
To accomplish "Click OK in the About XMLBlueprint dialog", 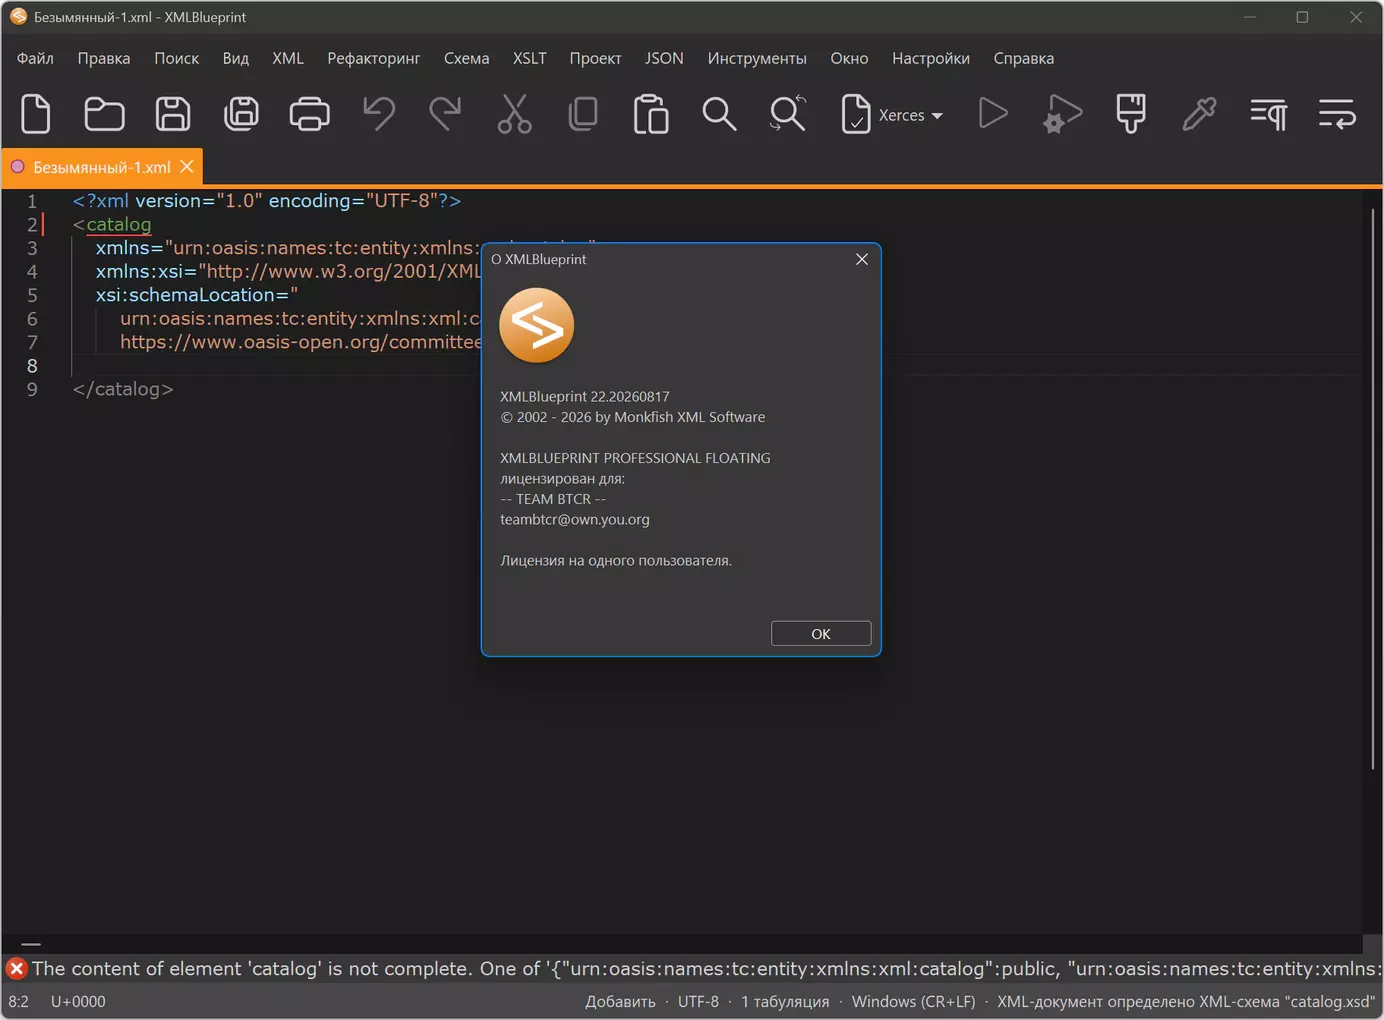I will (x=821, y=634).
